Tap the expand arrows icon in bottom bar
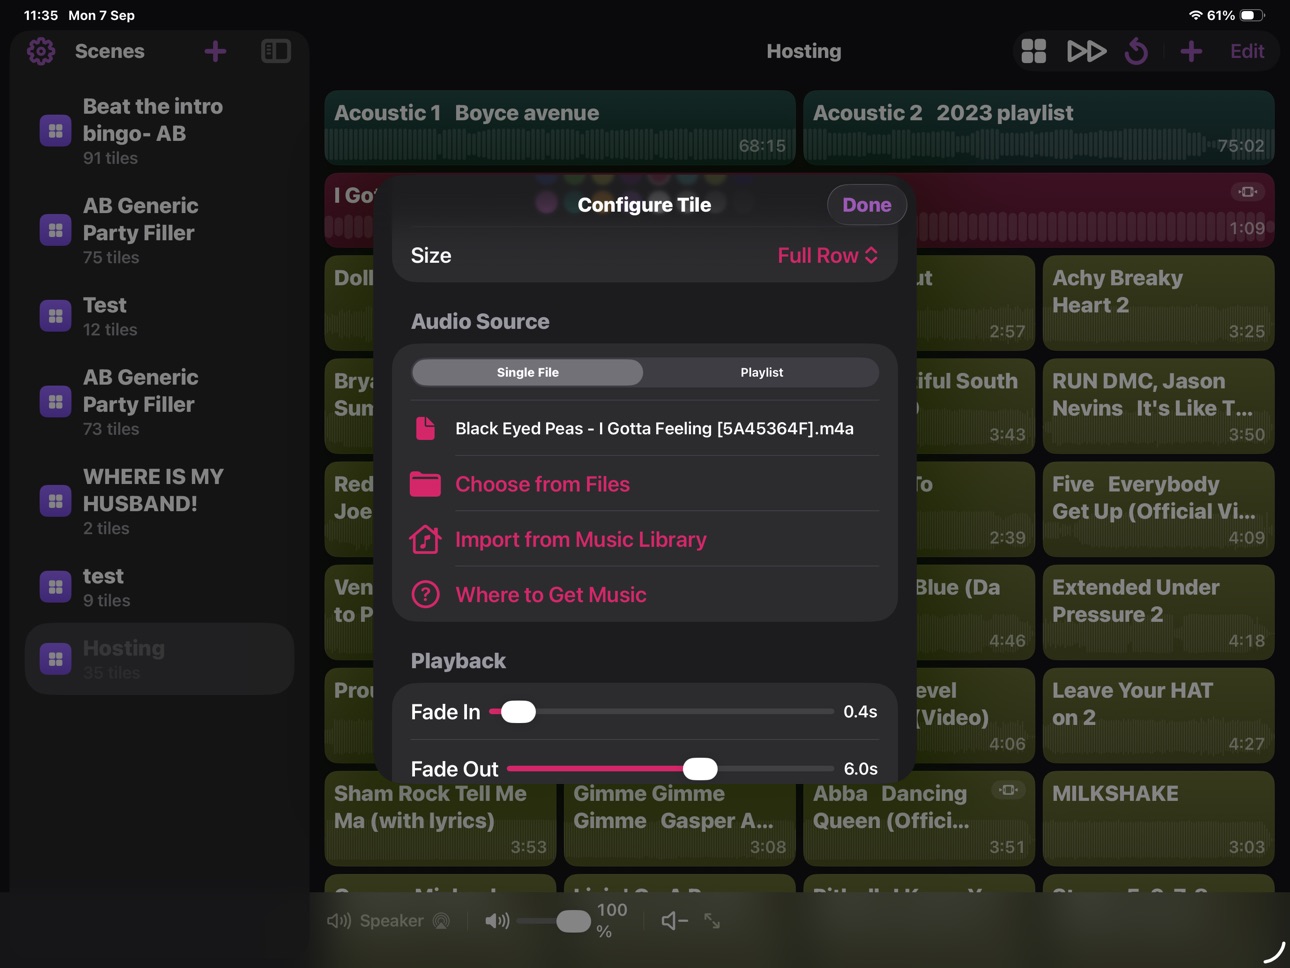 pyautogui.click(x=712, y=921)
